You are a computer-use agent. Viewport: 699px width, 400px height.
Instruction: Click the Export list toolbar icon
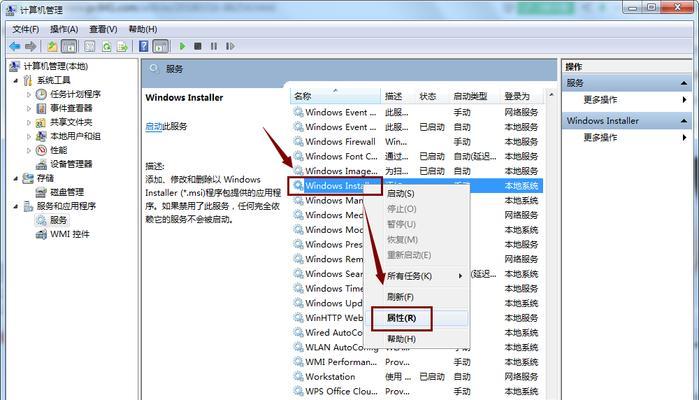tap(122, 46)
